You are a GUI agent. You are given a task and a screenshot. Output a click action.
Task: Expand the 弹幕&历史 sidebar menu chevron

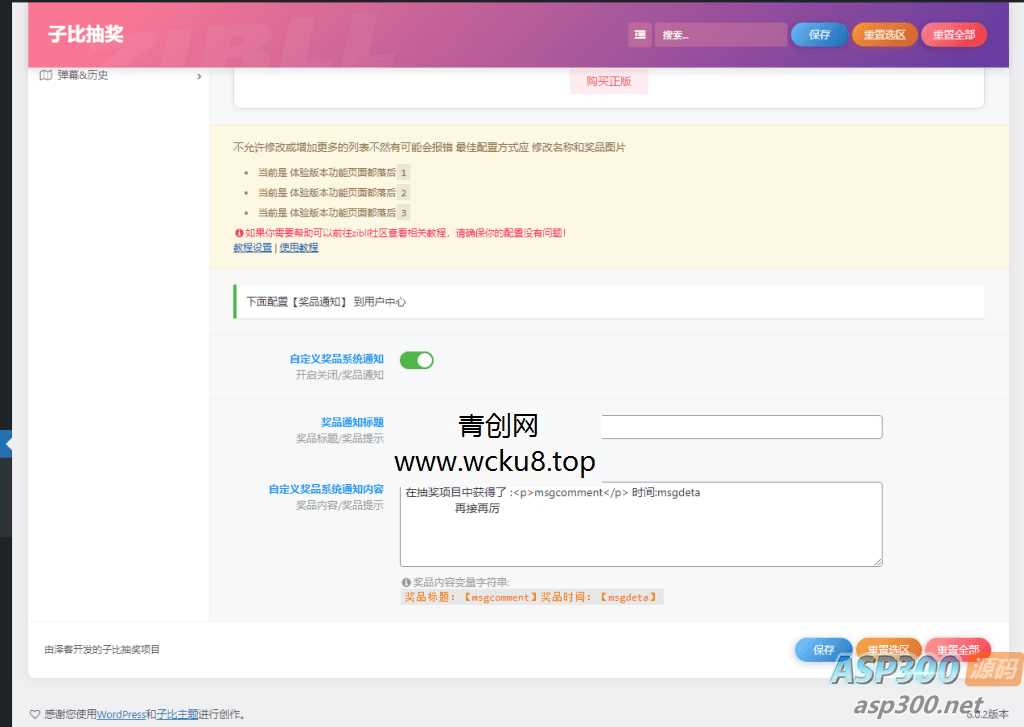point(198,74)
